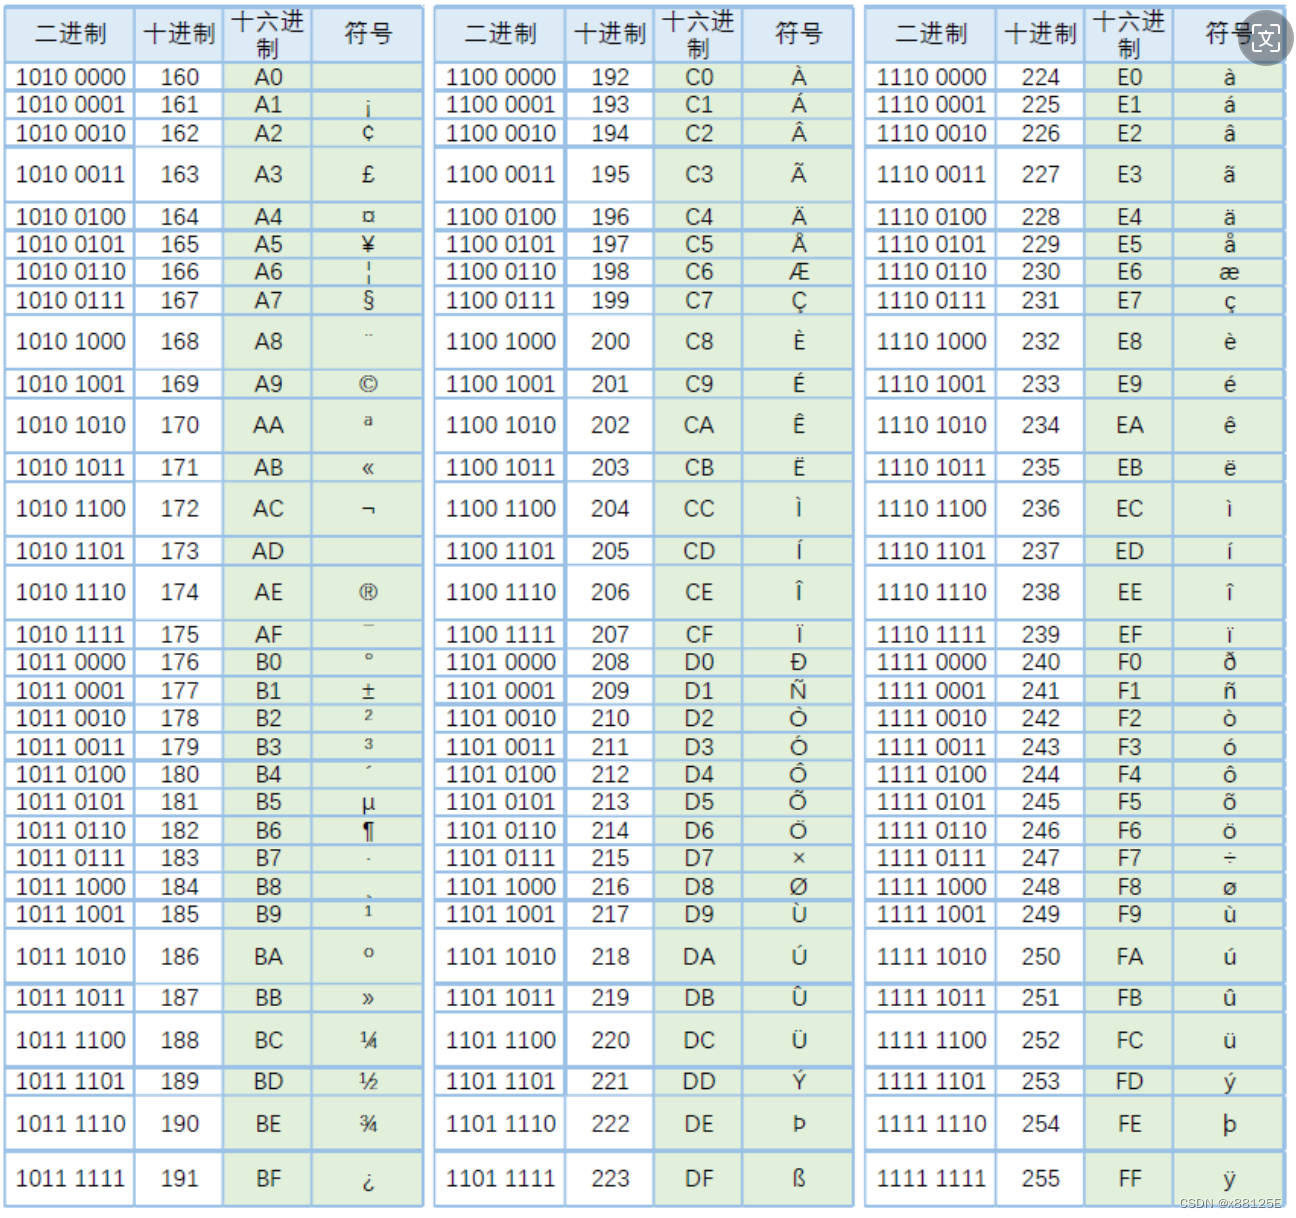Select the lowercase ð symbol
Screen dimensions: 1296x1218
1229,662
